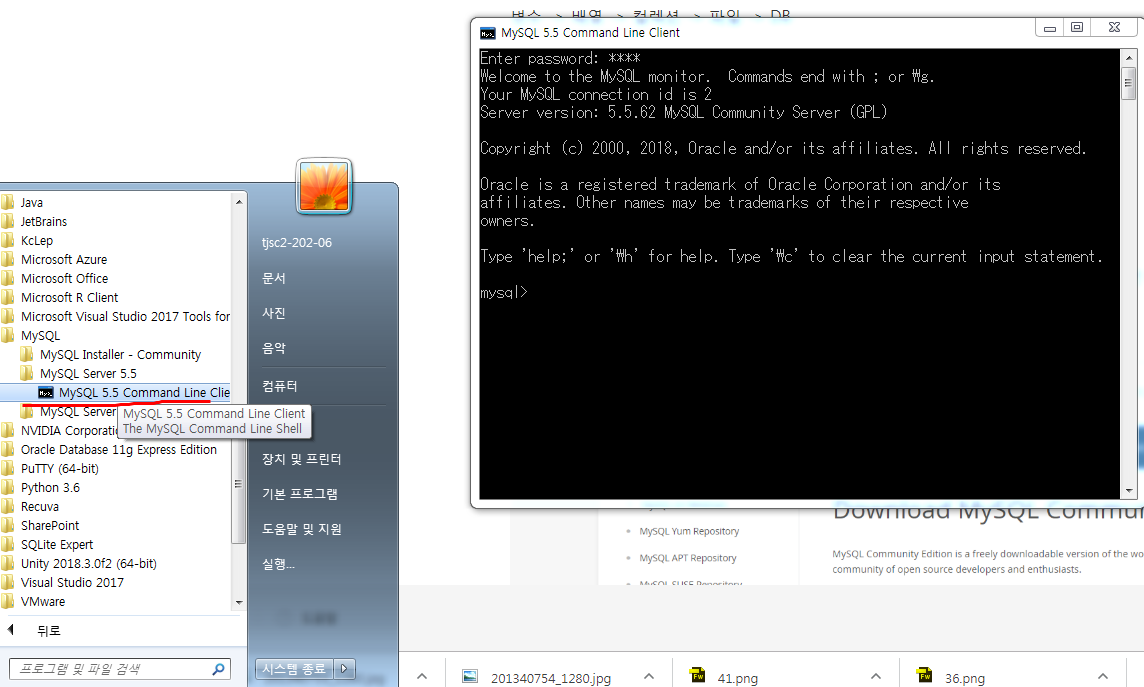Screen dimensions: 1144x687
Task: Open the 실행... run dialog
Action: click(279, 564)
